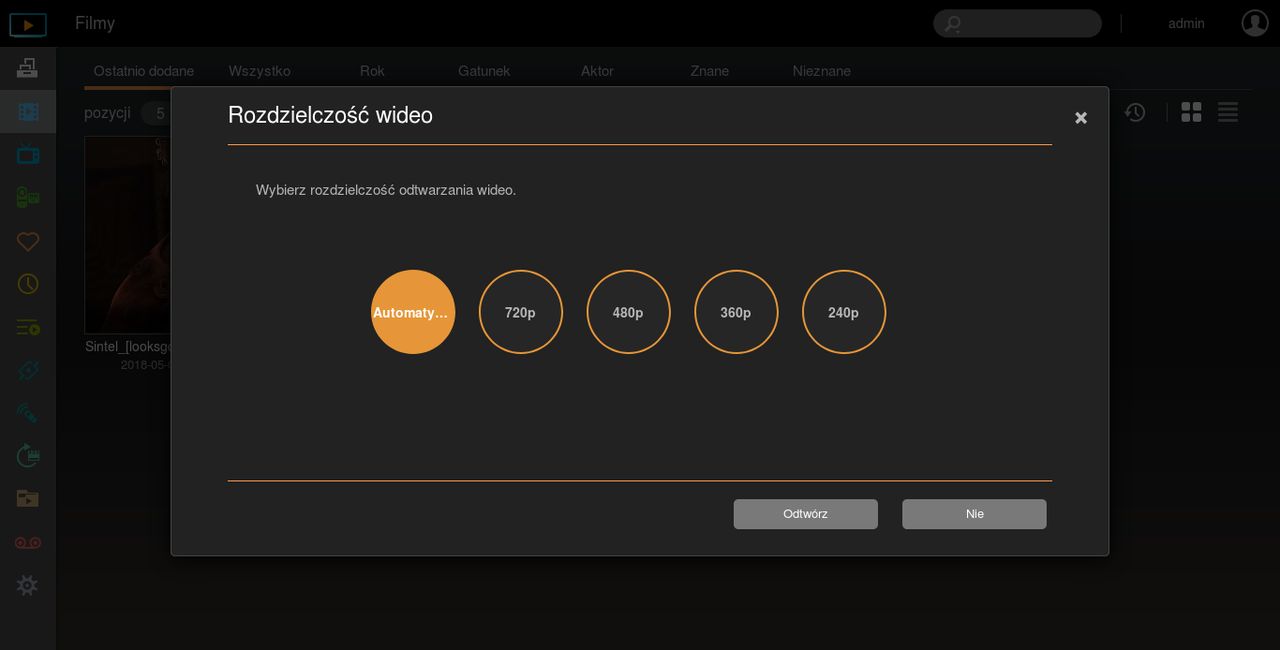Viewport: 1280px width, 650px height.
Task: Open the history clock icon in toolbar
Action: click(x=1134, y=112)
